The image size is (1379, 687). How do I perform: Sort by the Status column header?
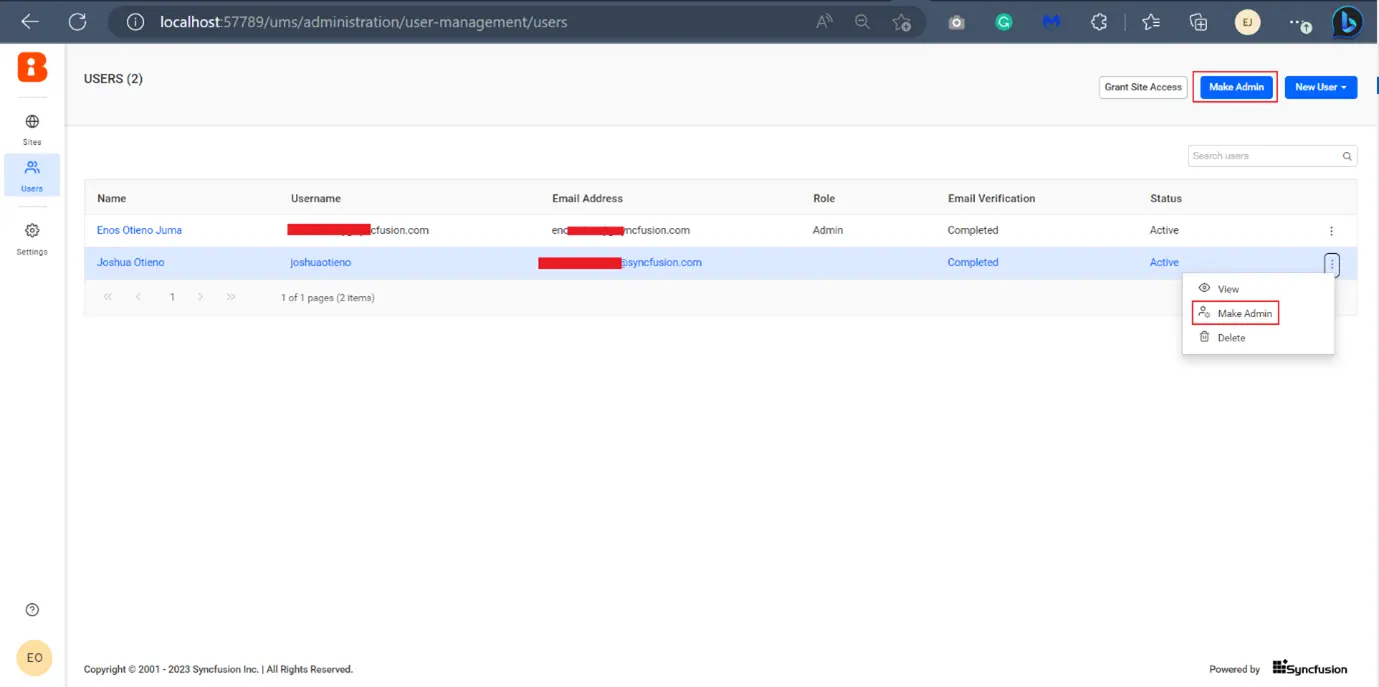tap(1166, 198)
